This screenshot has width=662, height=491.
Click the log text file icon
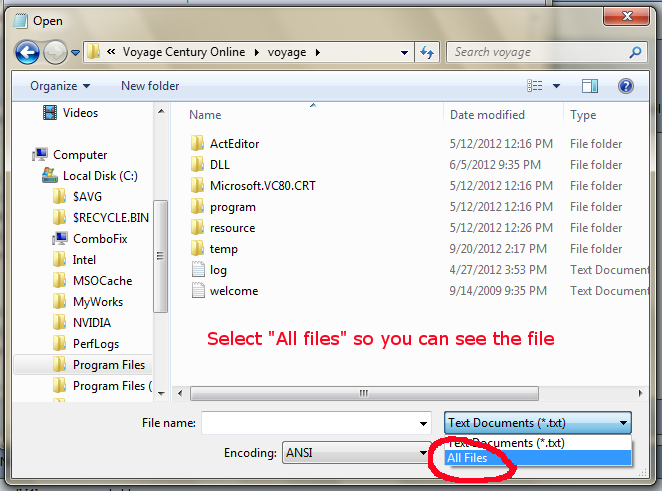click(x=198, y=269)
